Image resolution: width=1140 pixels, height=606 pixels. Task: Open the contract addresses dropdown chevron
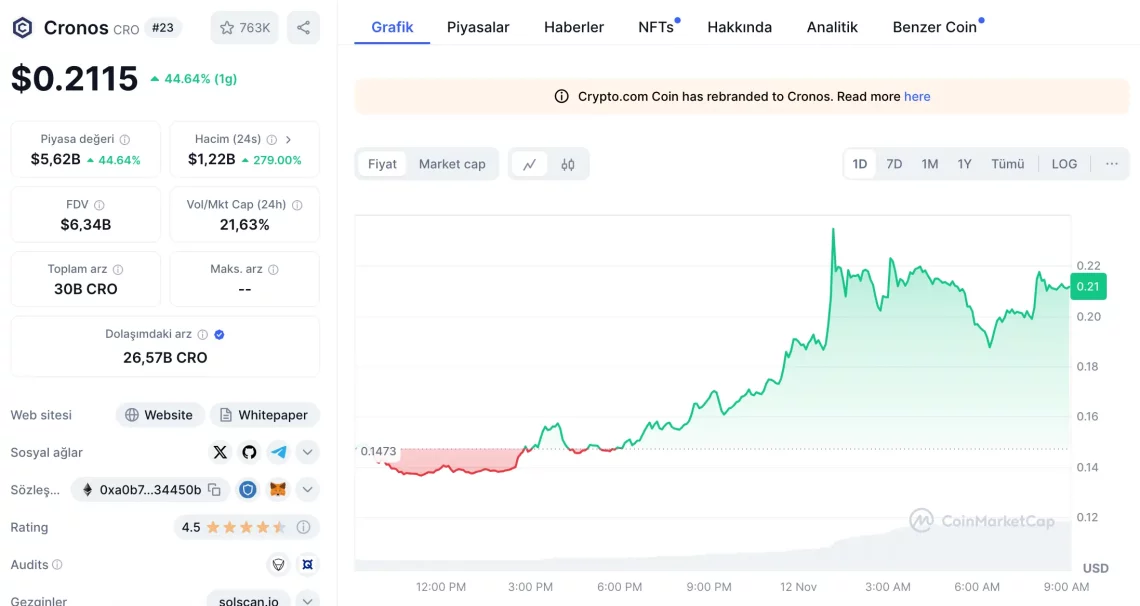click(x=307, y=490)
